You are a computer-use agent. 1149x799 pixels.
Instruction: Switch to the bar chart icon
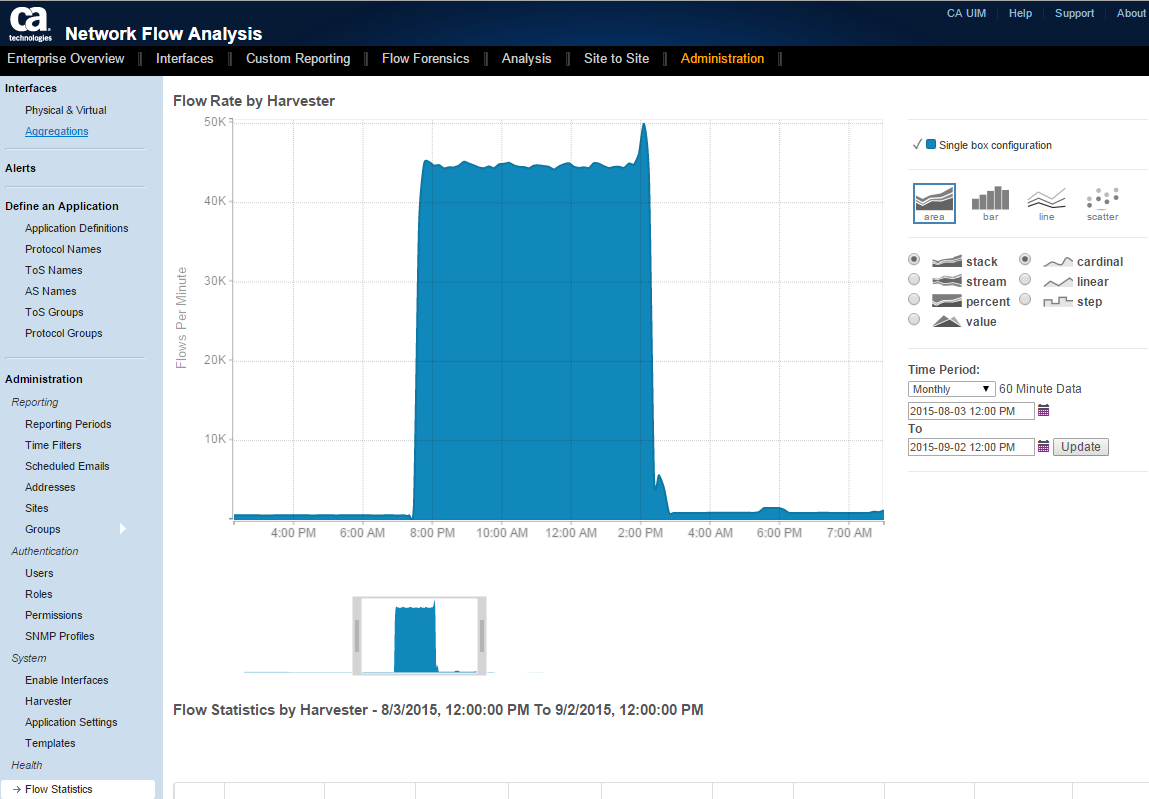990,203
